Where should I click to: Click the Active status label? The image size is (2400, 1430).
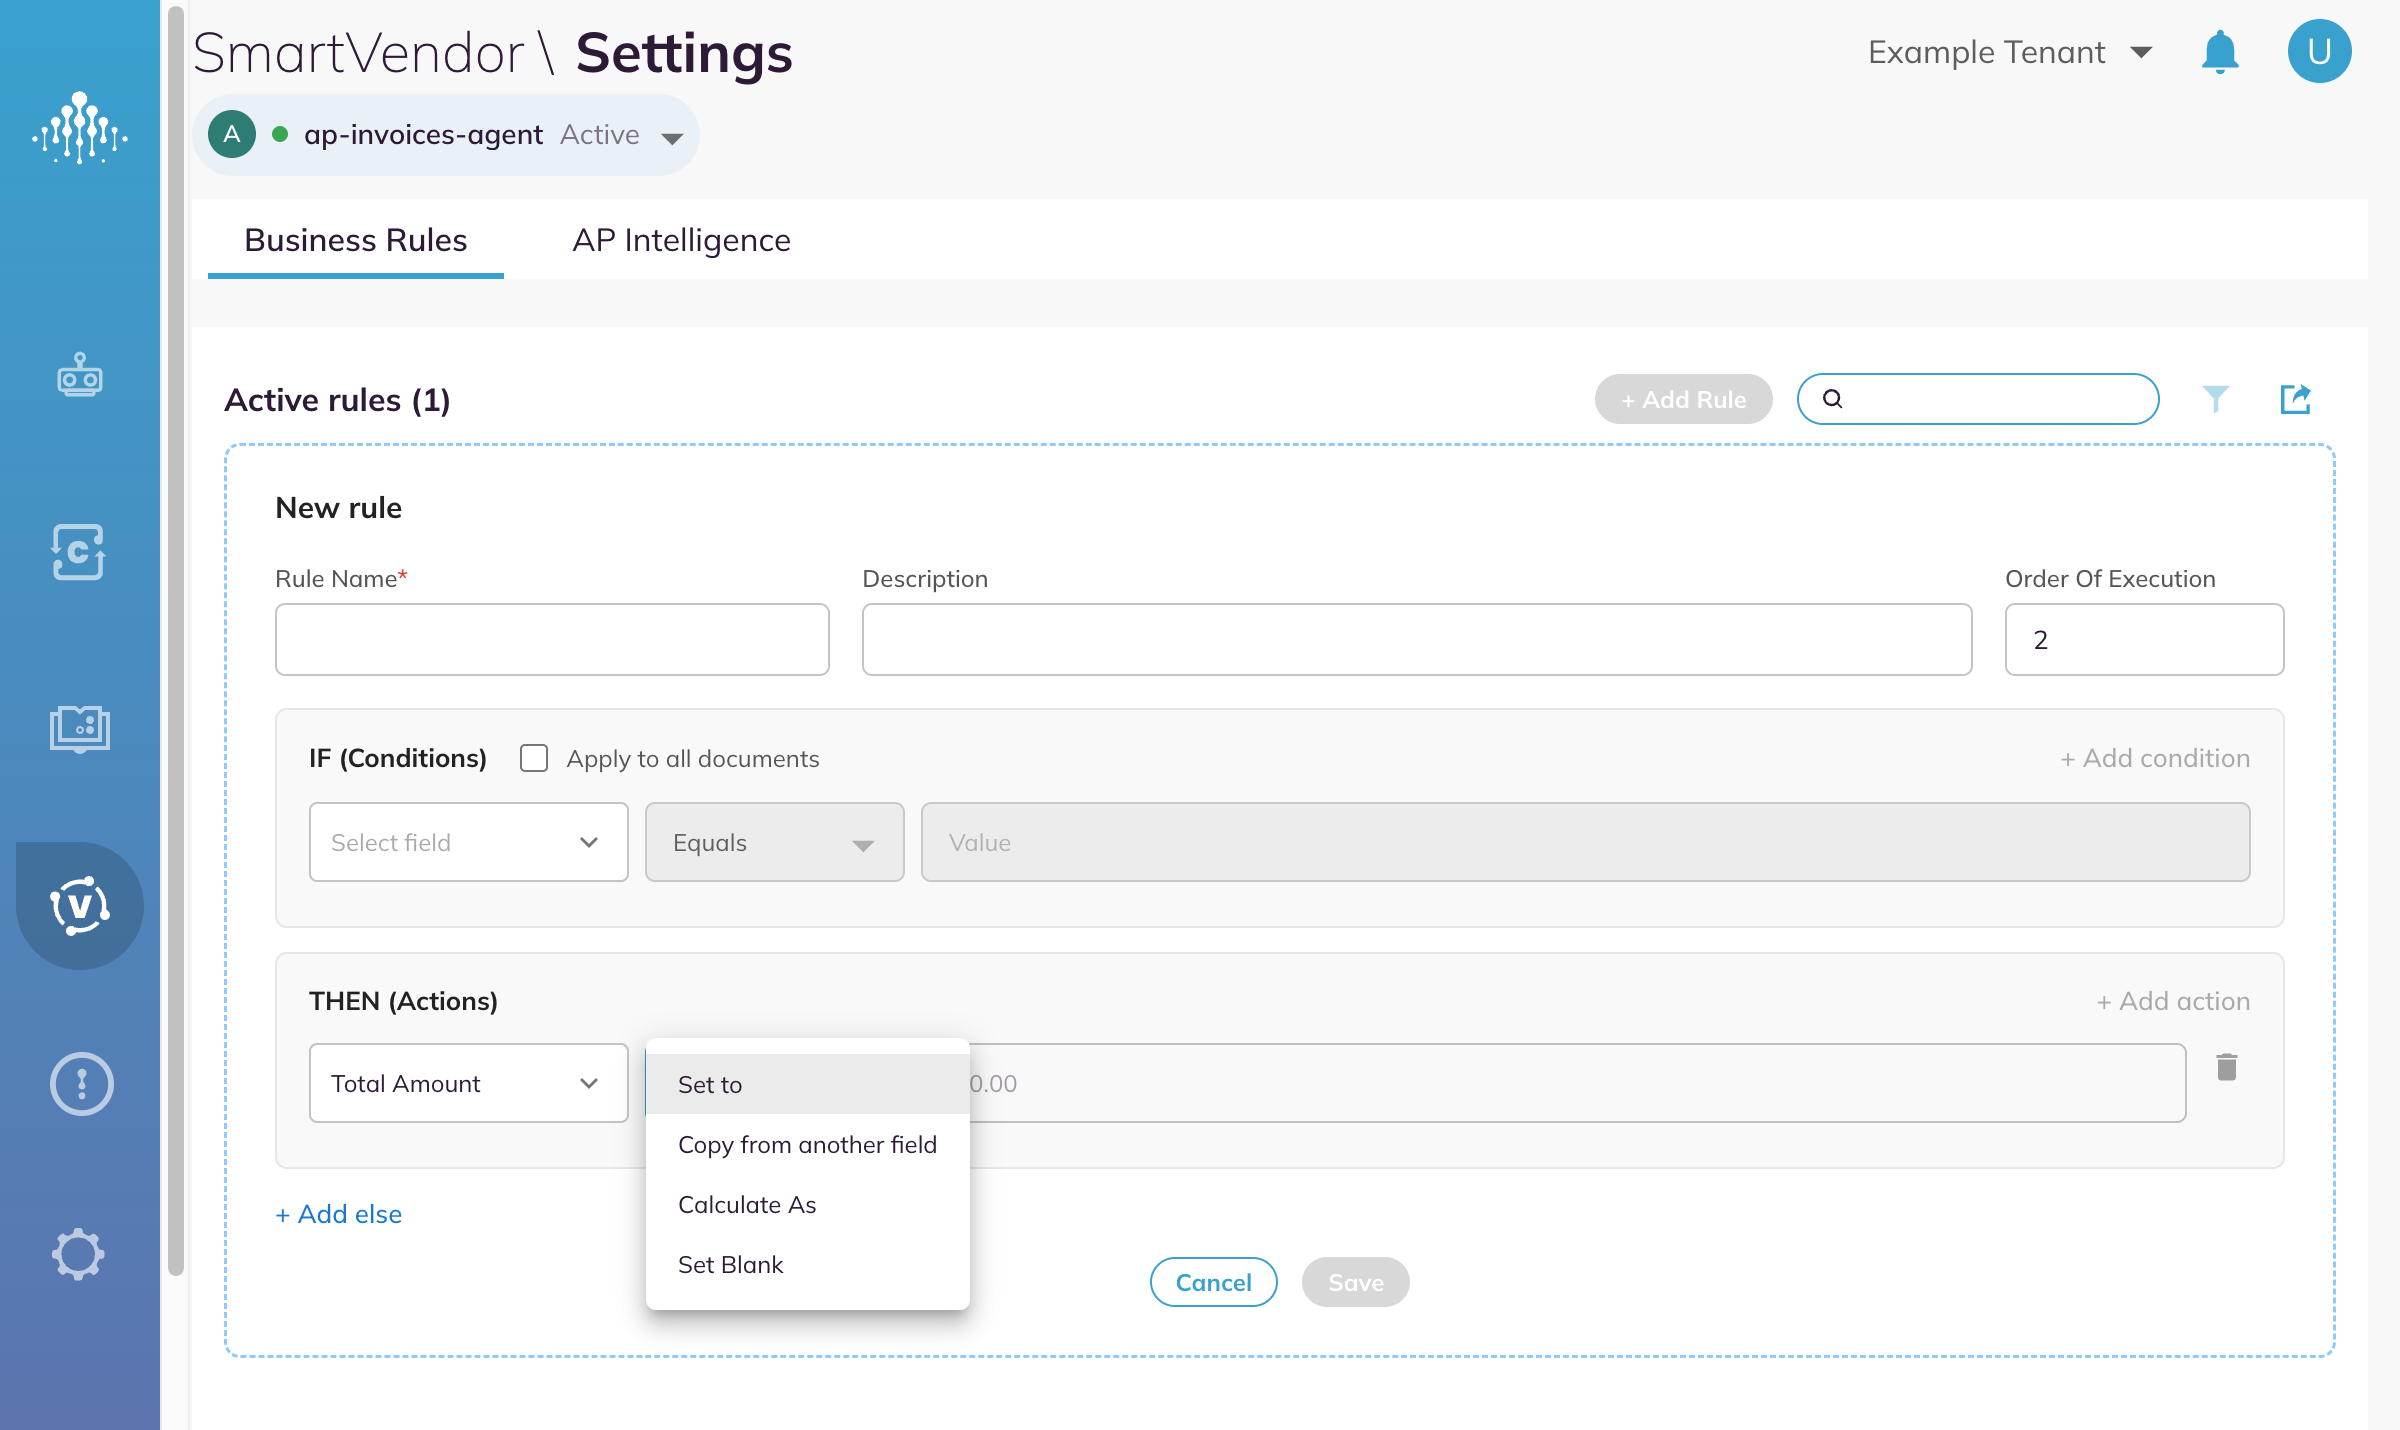600,134
